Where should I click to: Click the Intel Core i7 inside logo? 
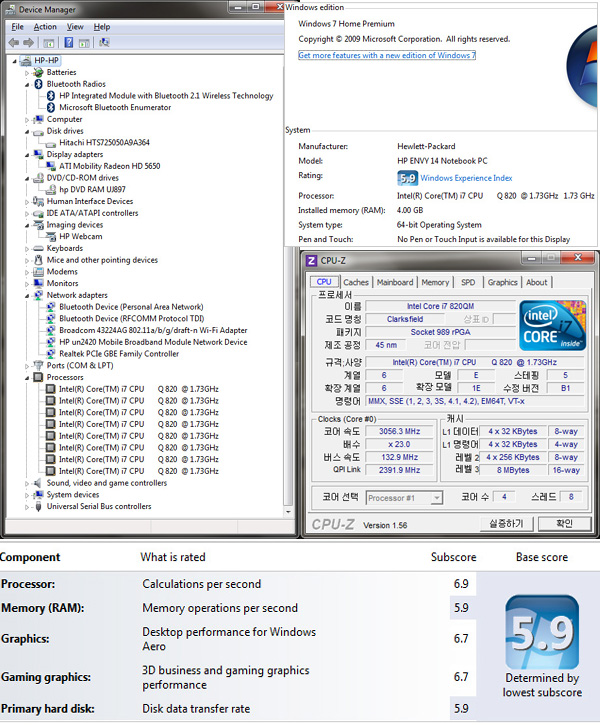(552, 326)
